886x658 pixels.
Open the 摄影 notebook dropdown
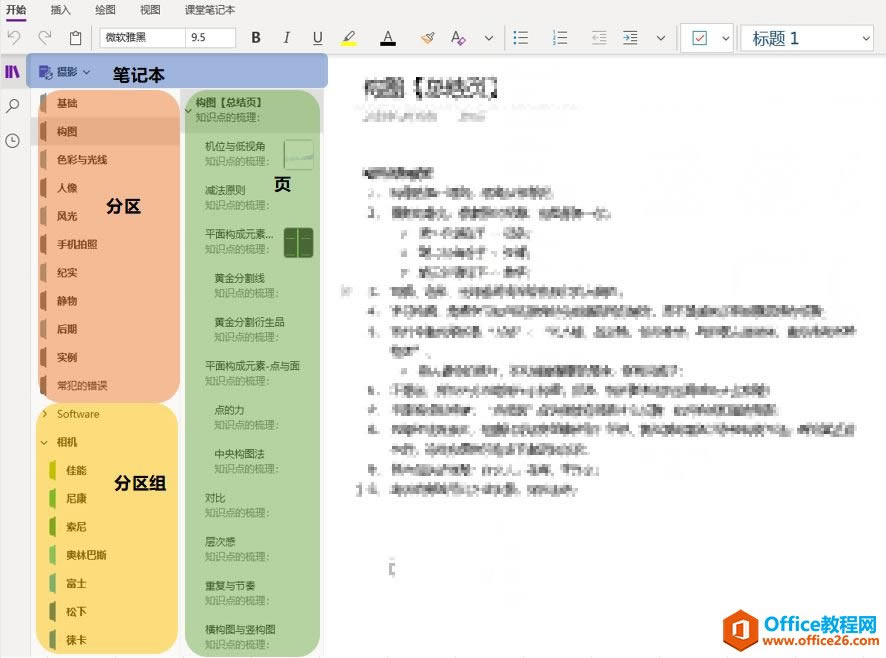[x=80, y=72]
